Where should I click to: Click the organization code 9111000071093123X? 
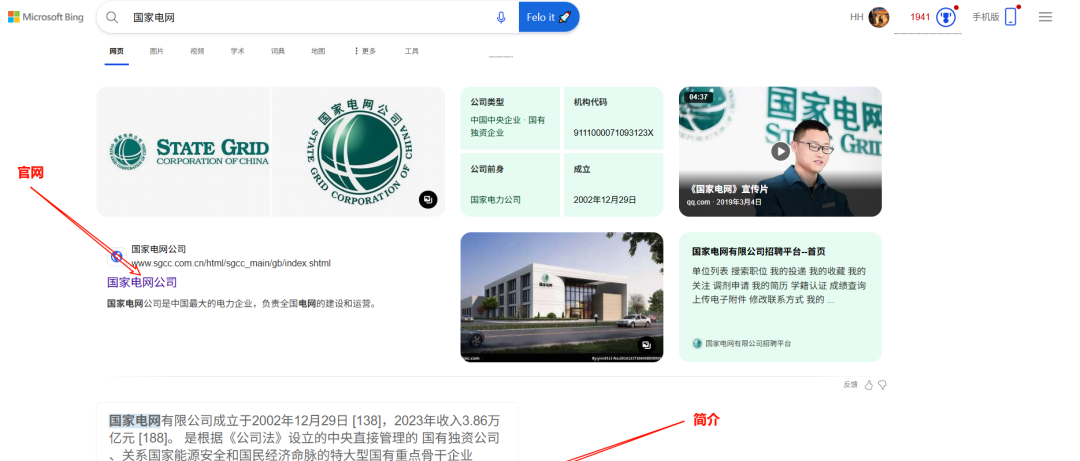click(x=613, y=132)
